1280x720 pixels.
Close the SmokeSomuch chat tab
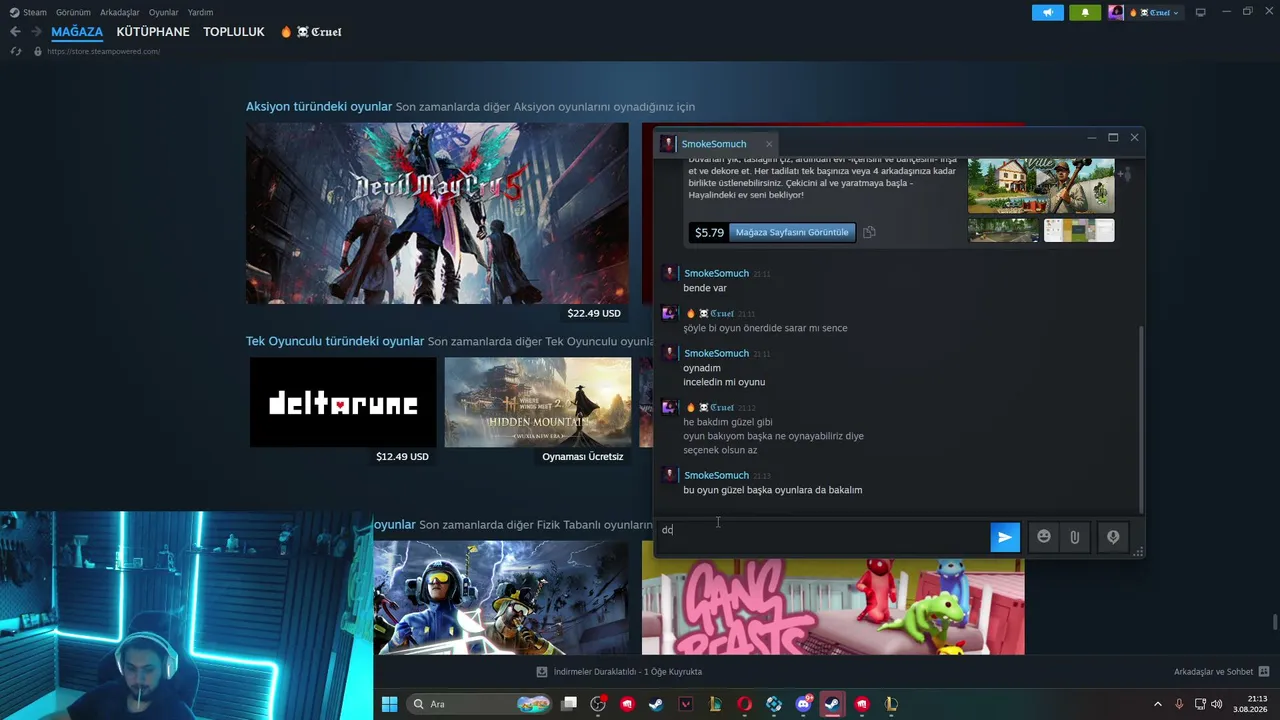click(x=768, y=144)
